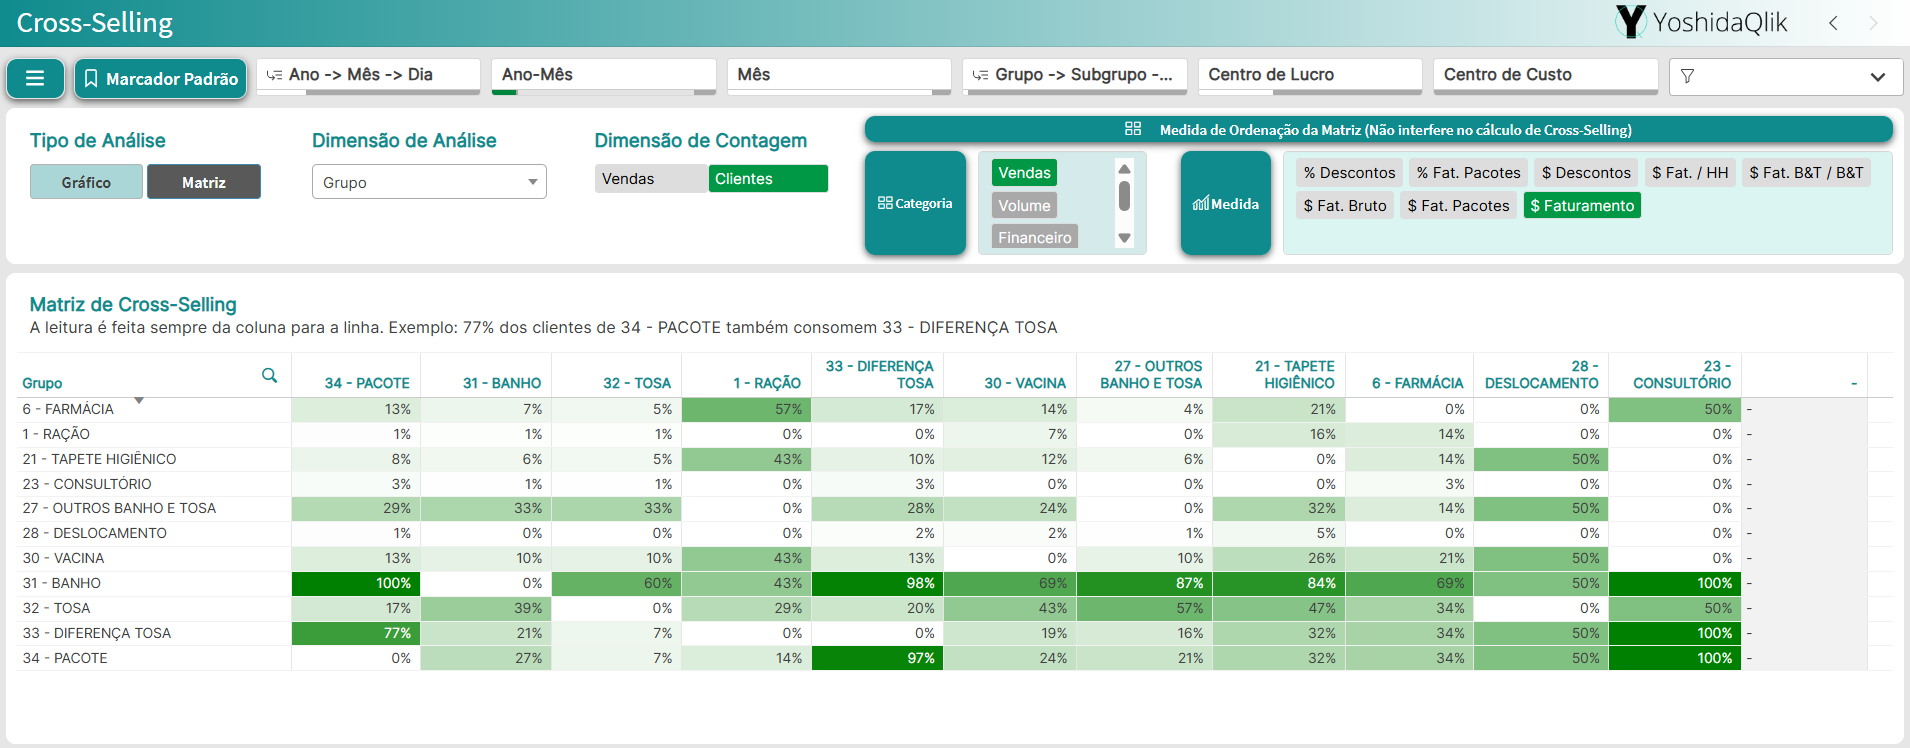Open the Centro de Lucro filter
This screenshot has width=1910, height=748.
[1310, 75]
